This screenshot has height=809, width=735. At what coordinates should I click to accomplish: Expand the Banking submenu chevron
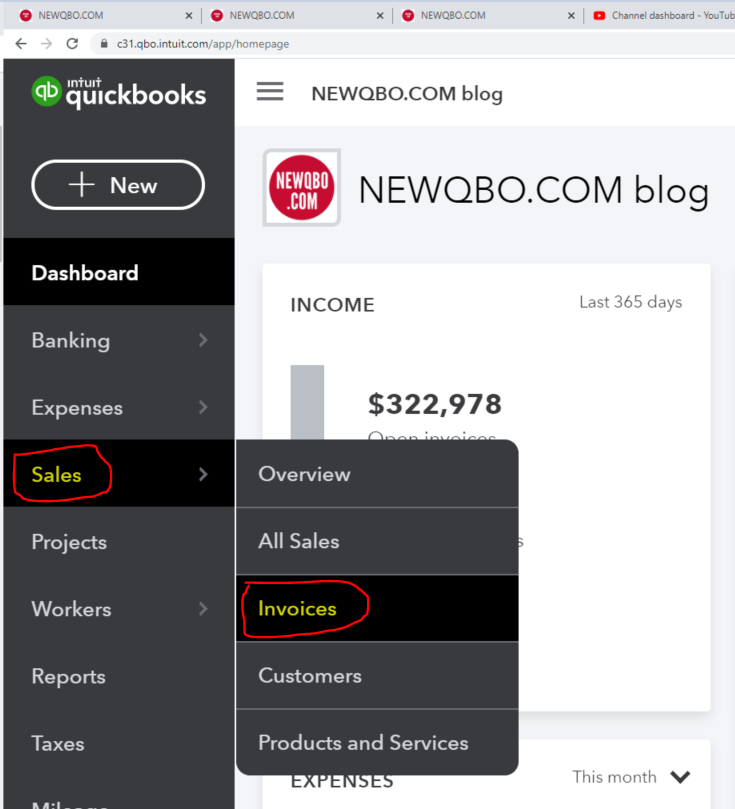pyautogui.click(x=203, y=340)
